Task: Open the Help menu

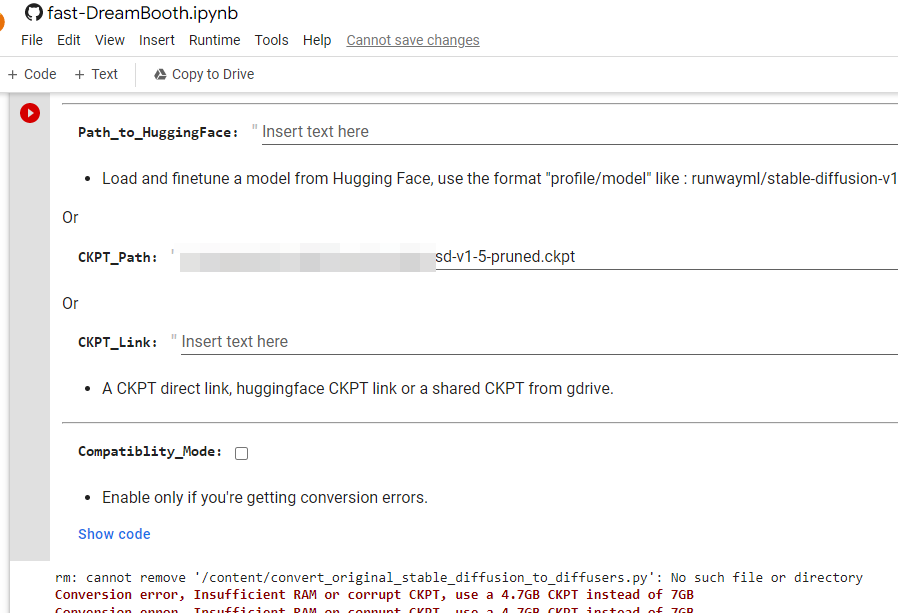Action: [x=317, y=40]
